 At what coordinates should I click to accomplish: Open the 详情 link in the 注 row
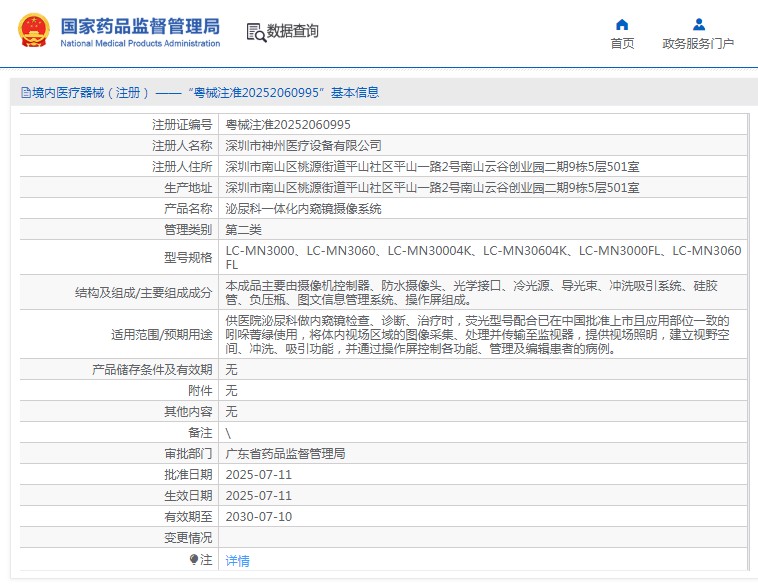tap(237, 561)
